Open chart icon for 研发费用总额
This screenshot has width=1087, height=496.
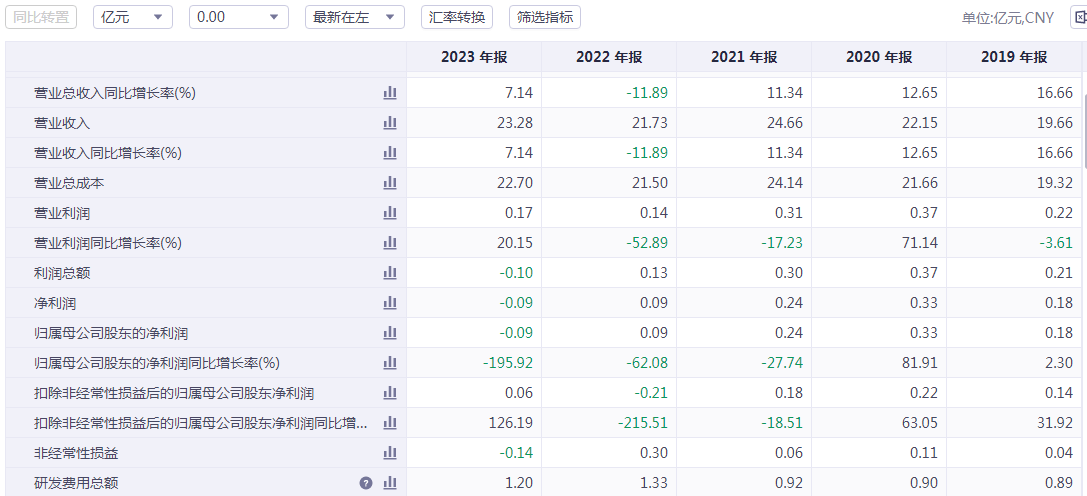coord(390,483)
